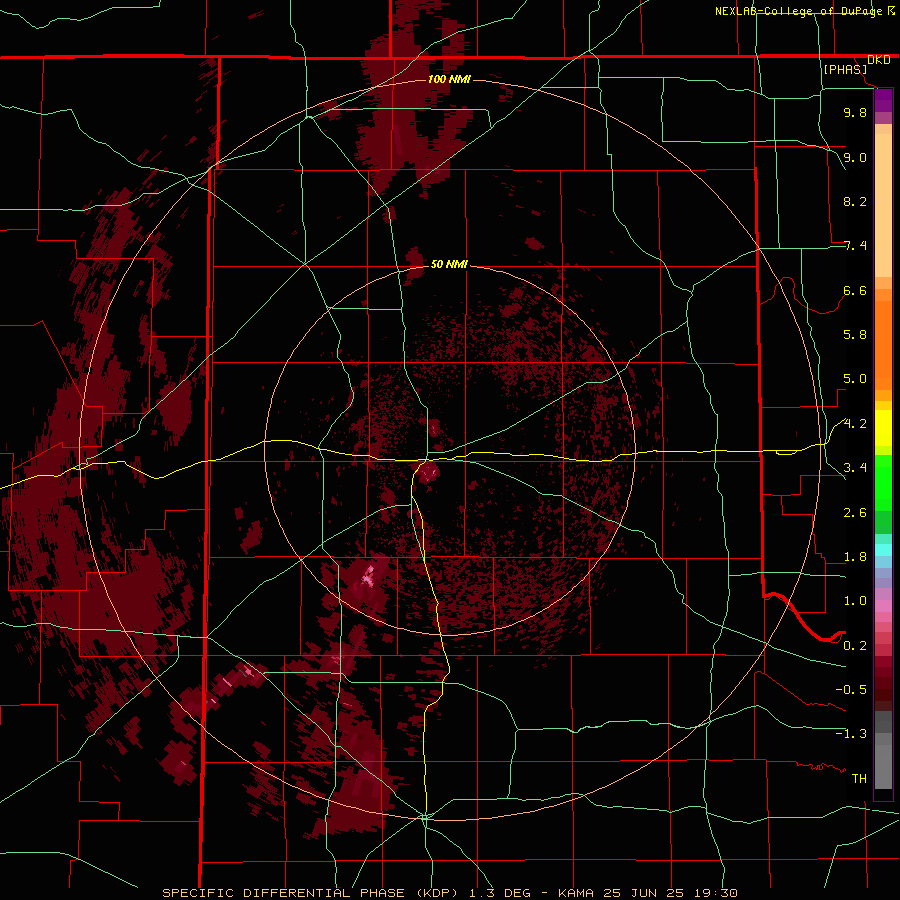Screen dimensions: 900x900
Task: Click the 1.0 scale value
Action: pyautogui.click(x=855, y=601)
